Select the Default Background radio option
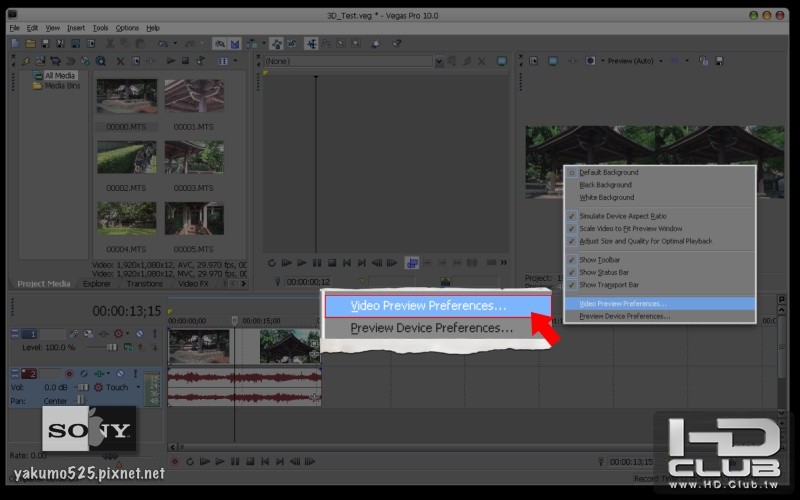This screenshot has width=800, height=500. point(608,172)
